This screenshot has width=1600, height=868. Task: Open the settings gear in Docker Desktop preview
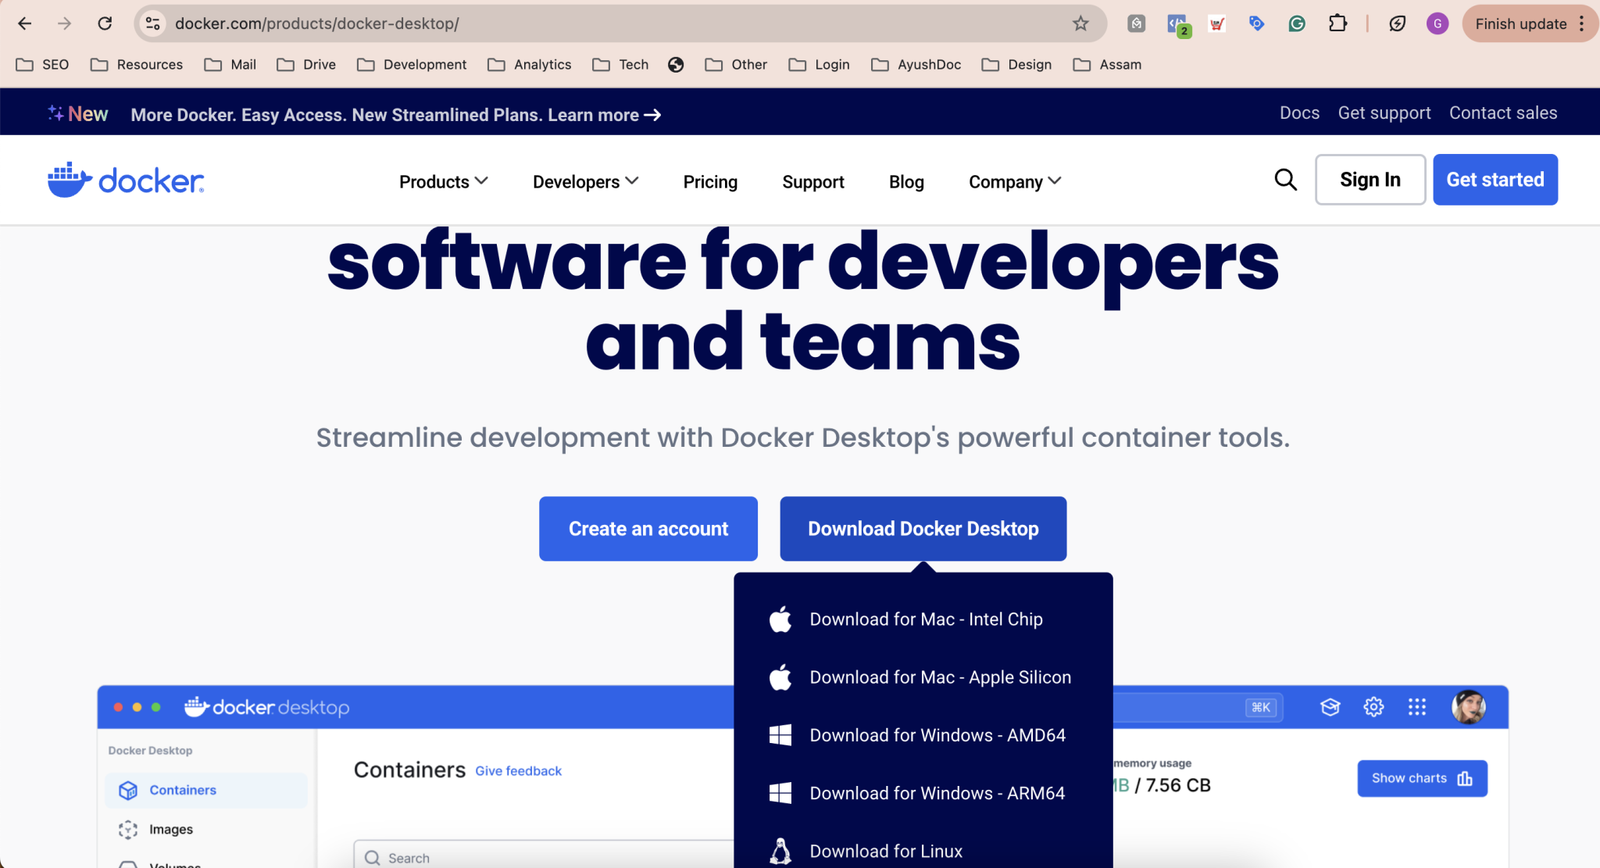click(1374, 707)
